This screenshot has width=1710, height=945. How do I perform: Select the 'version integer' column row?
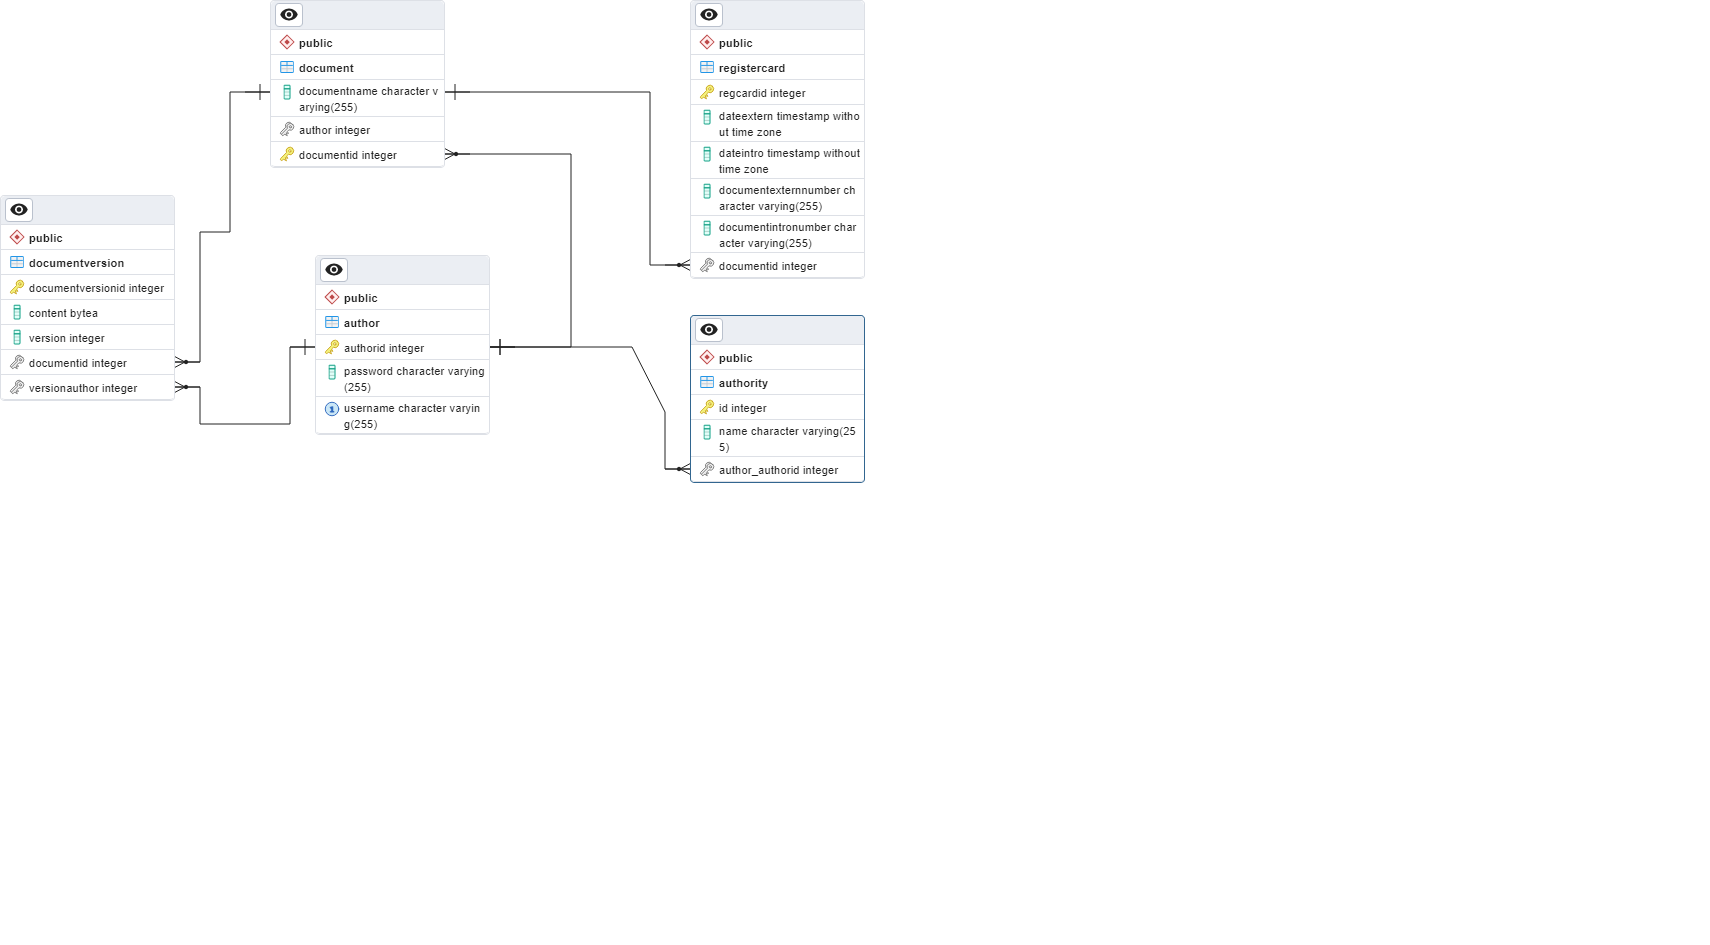click(88, 338)
